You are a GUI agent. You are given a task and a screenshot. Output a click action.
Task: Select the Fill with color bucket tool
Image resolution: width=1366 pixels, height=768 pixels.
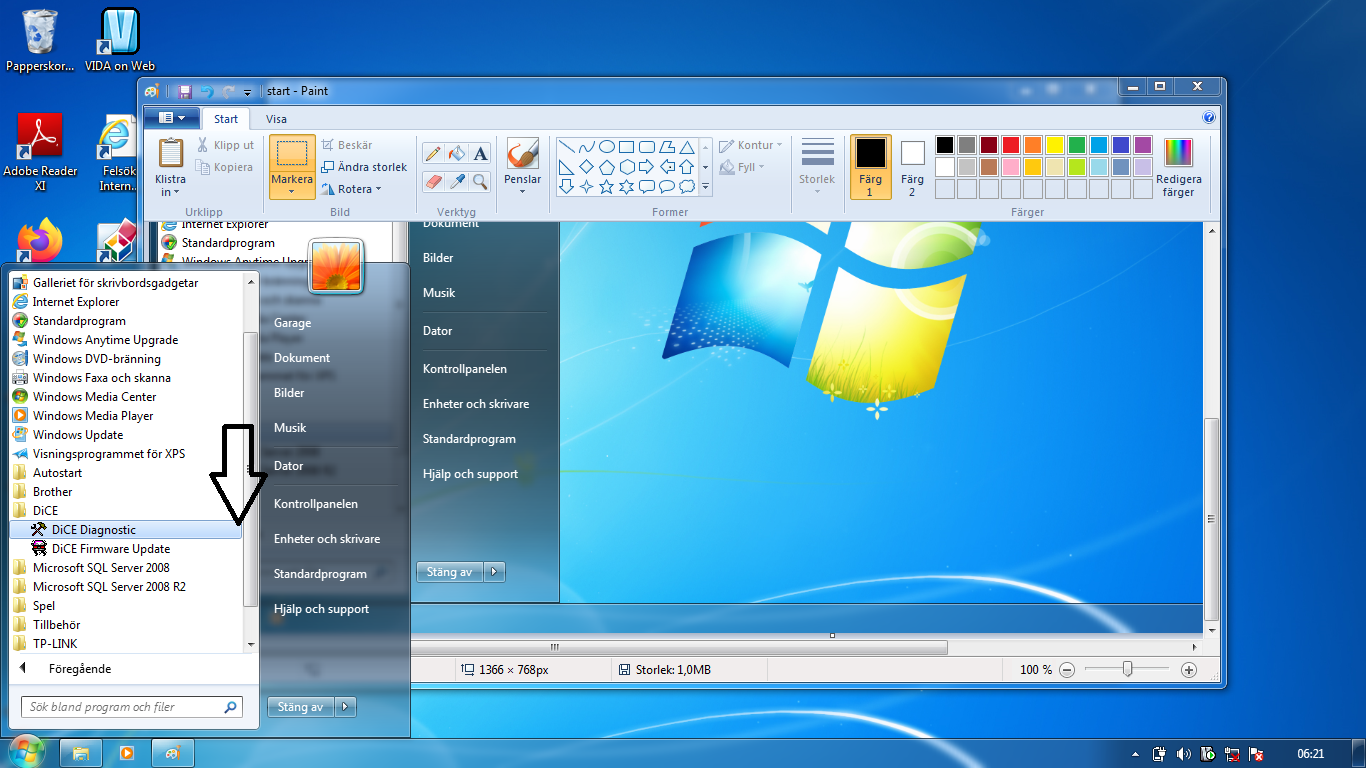[457, 153]
